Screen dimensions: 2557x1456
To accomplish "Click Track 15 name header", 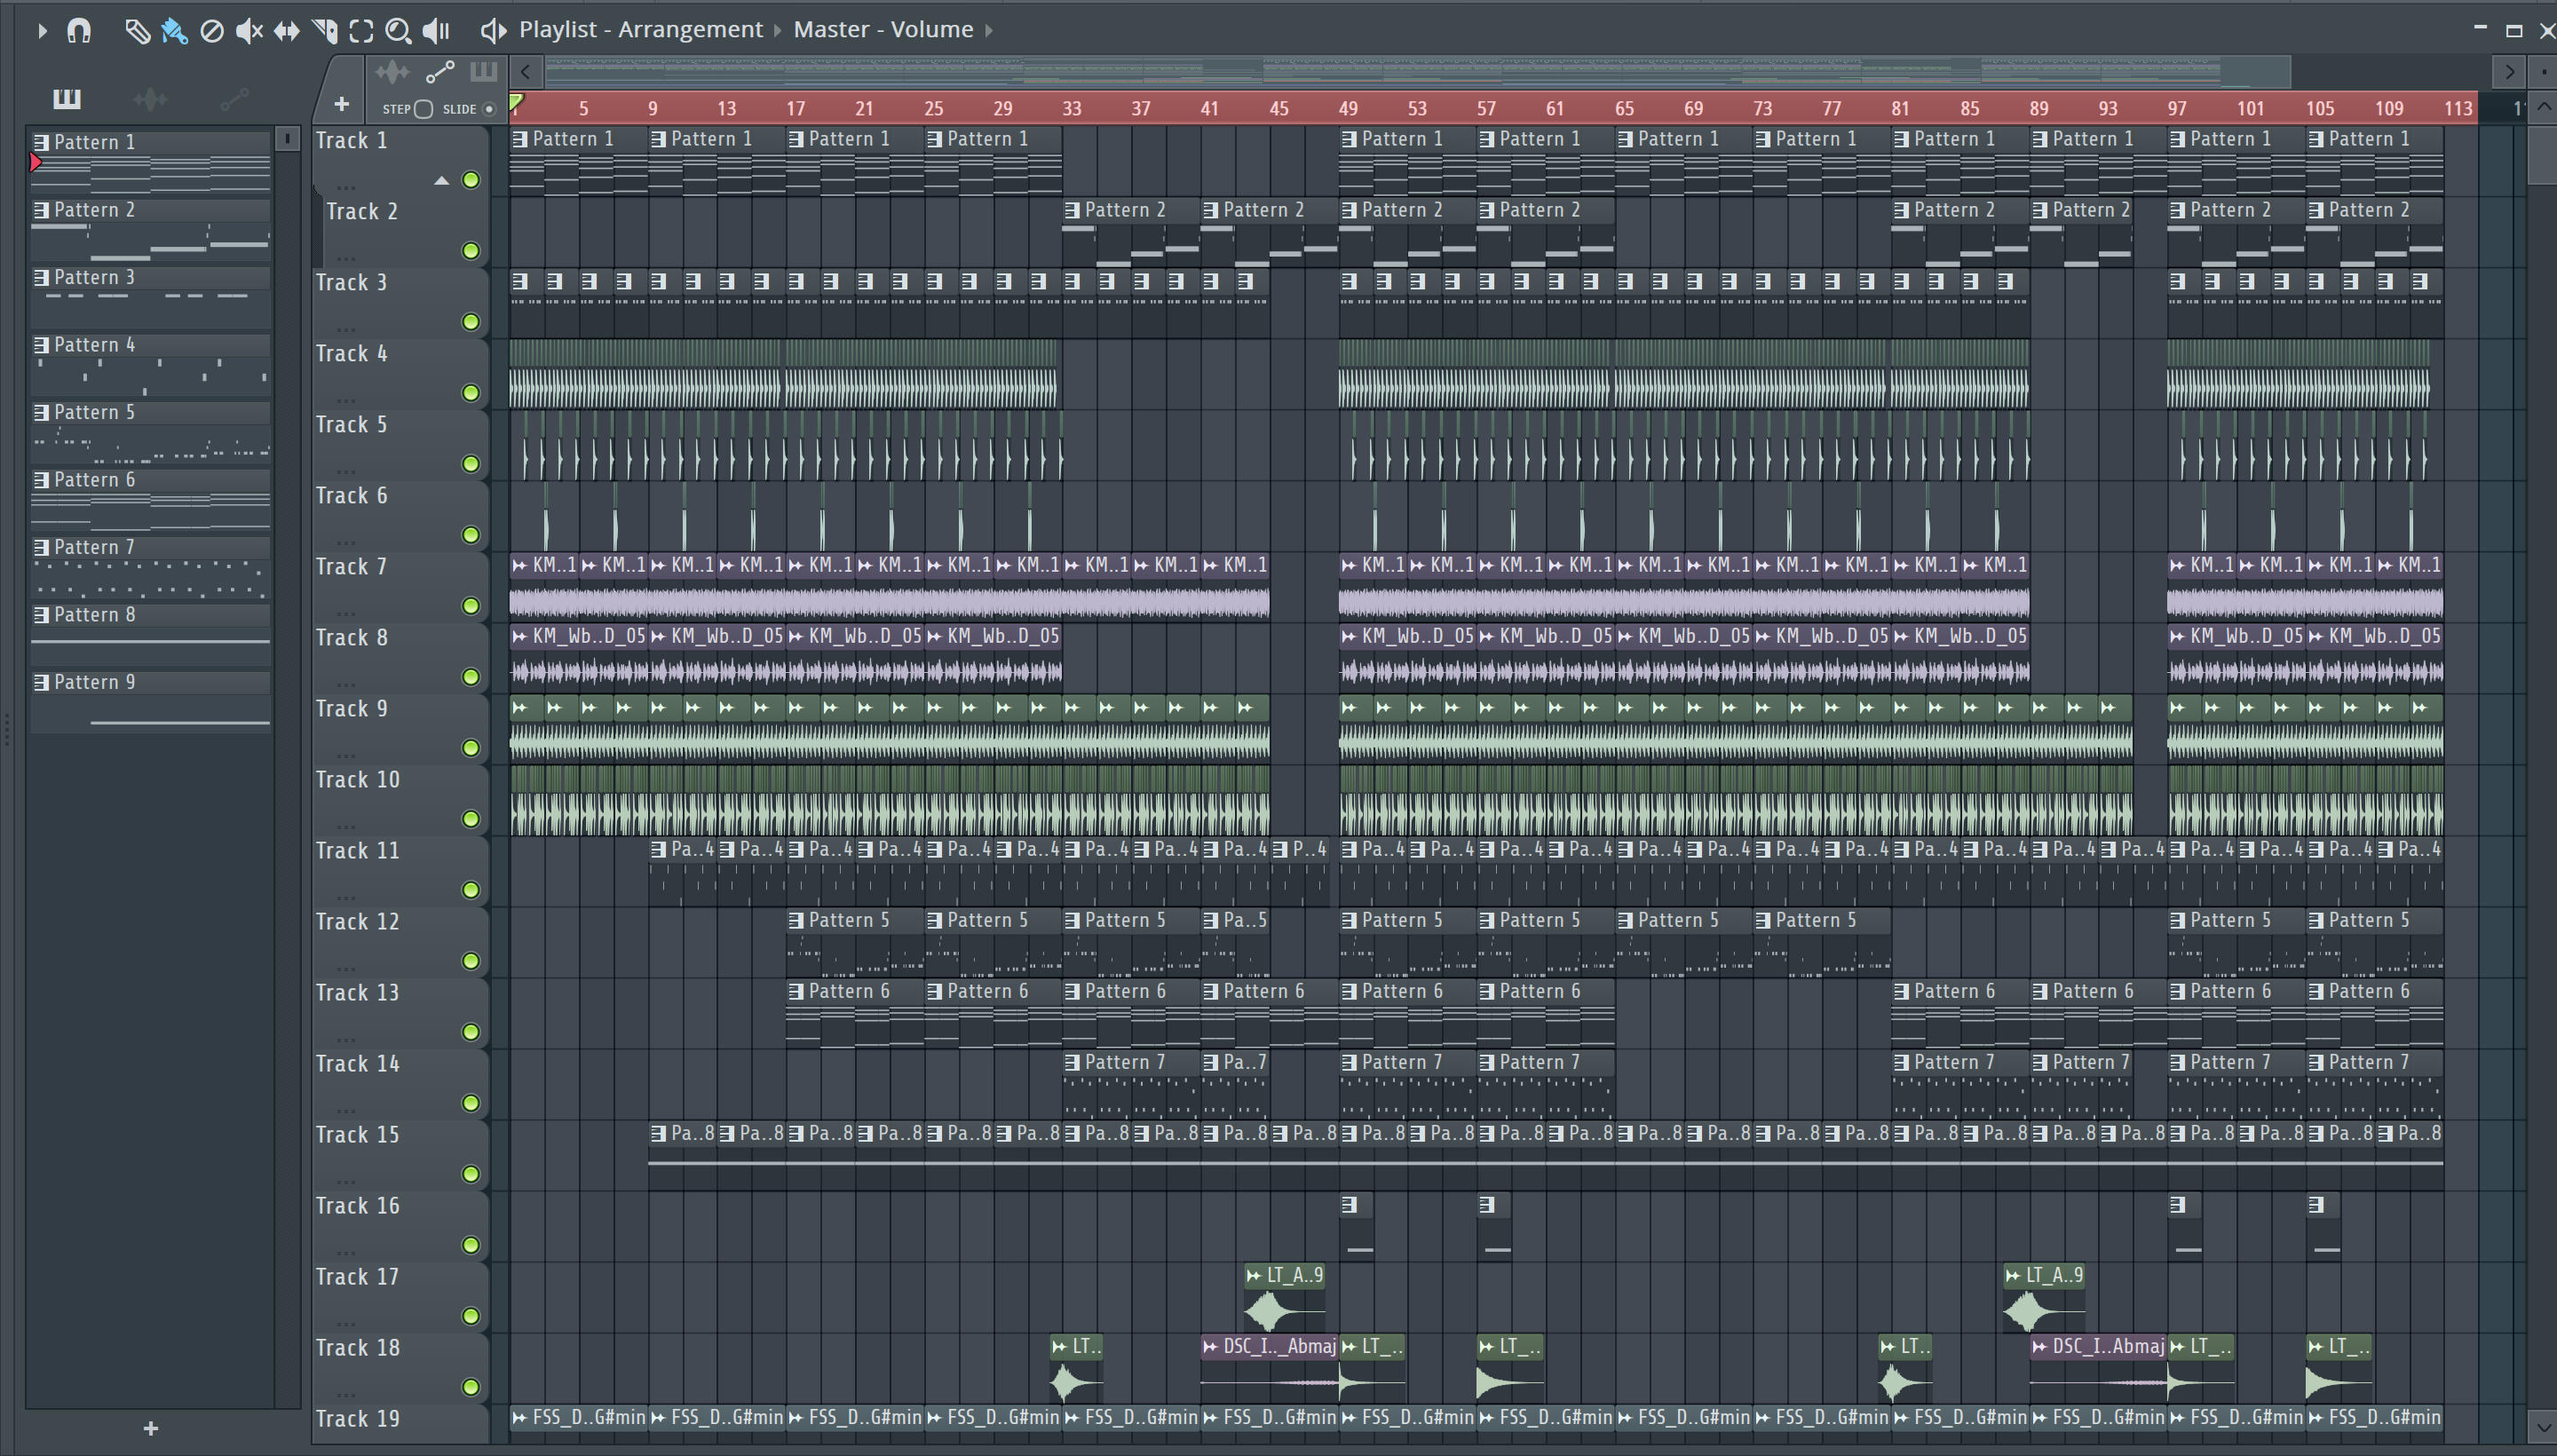I will point(357,1135).
